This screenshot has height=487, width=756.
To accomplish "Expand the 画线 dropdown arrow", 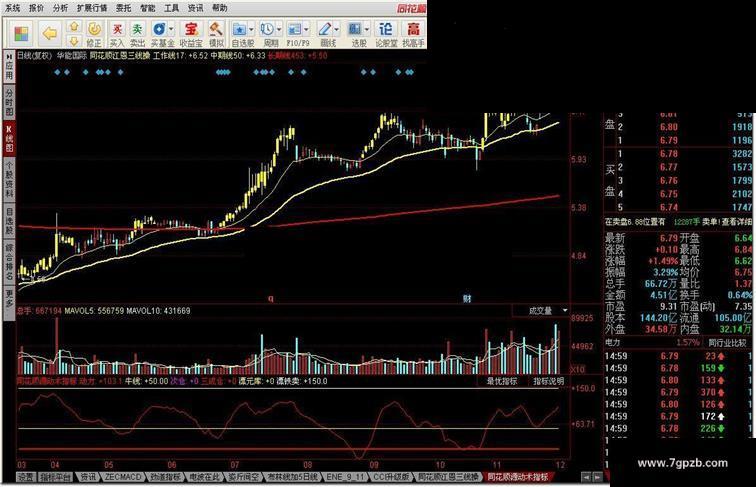I will pos(337,30).
